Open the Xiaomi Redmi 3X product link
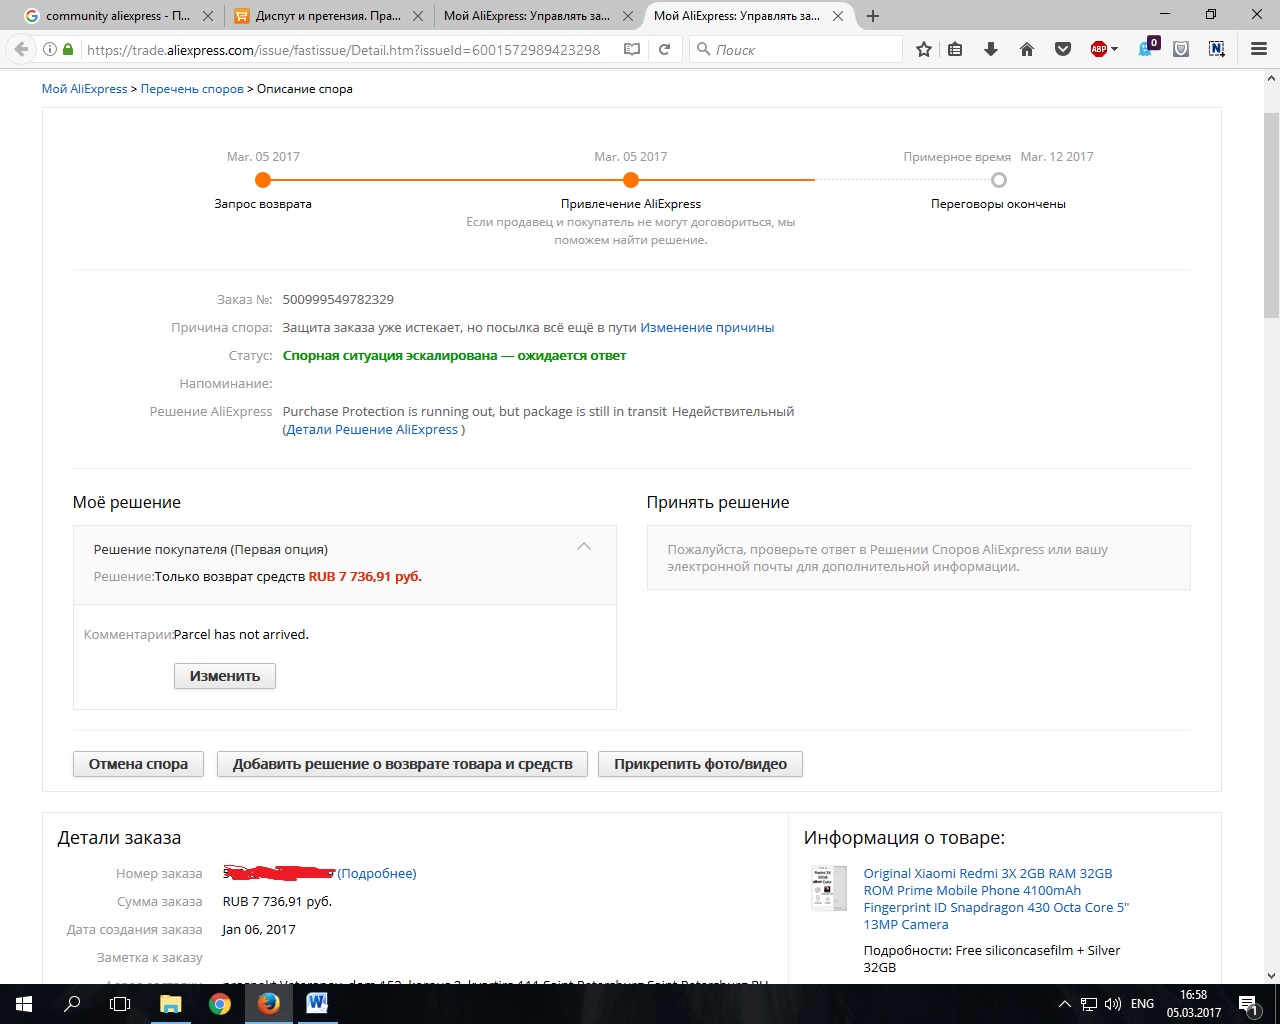The image size is (1280, 1024). click(996, 899)
